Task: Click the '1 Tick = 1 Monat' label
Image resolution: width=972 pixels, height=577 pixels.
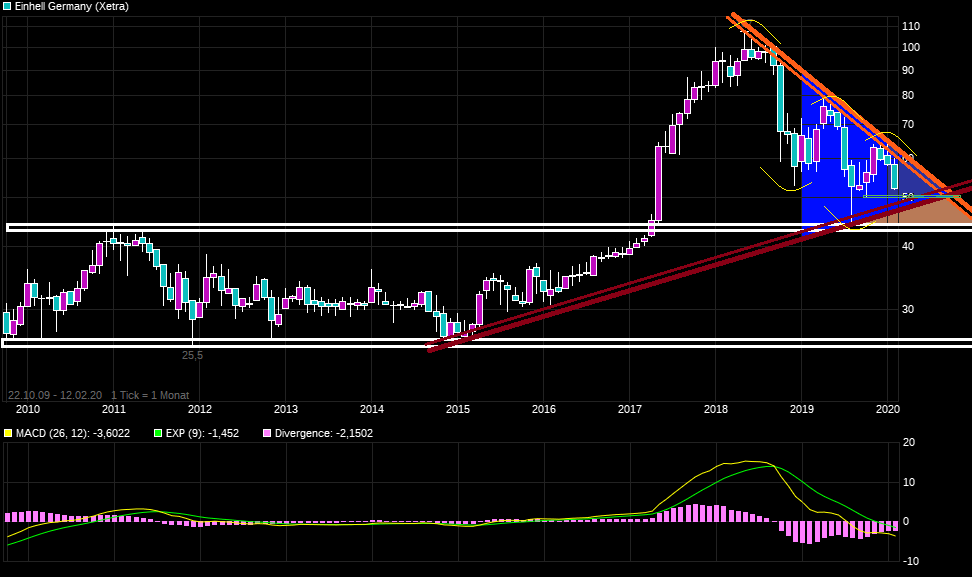Action: (x=150, y=395)
